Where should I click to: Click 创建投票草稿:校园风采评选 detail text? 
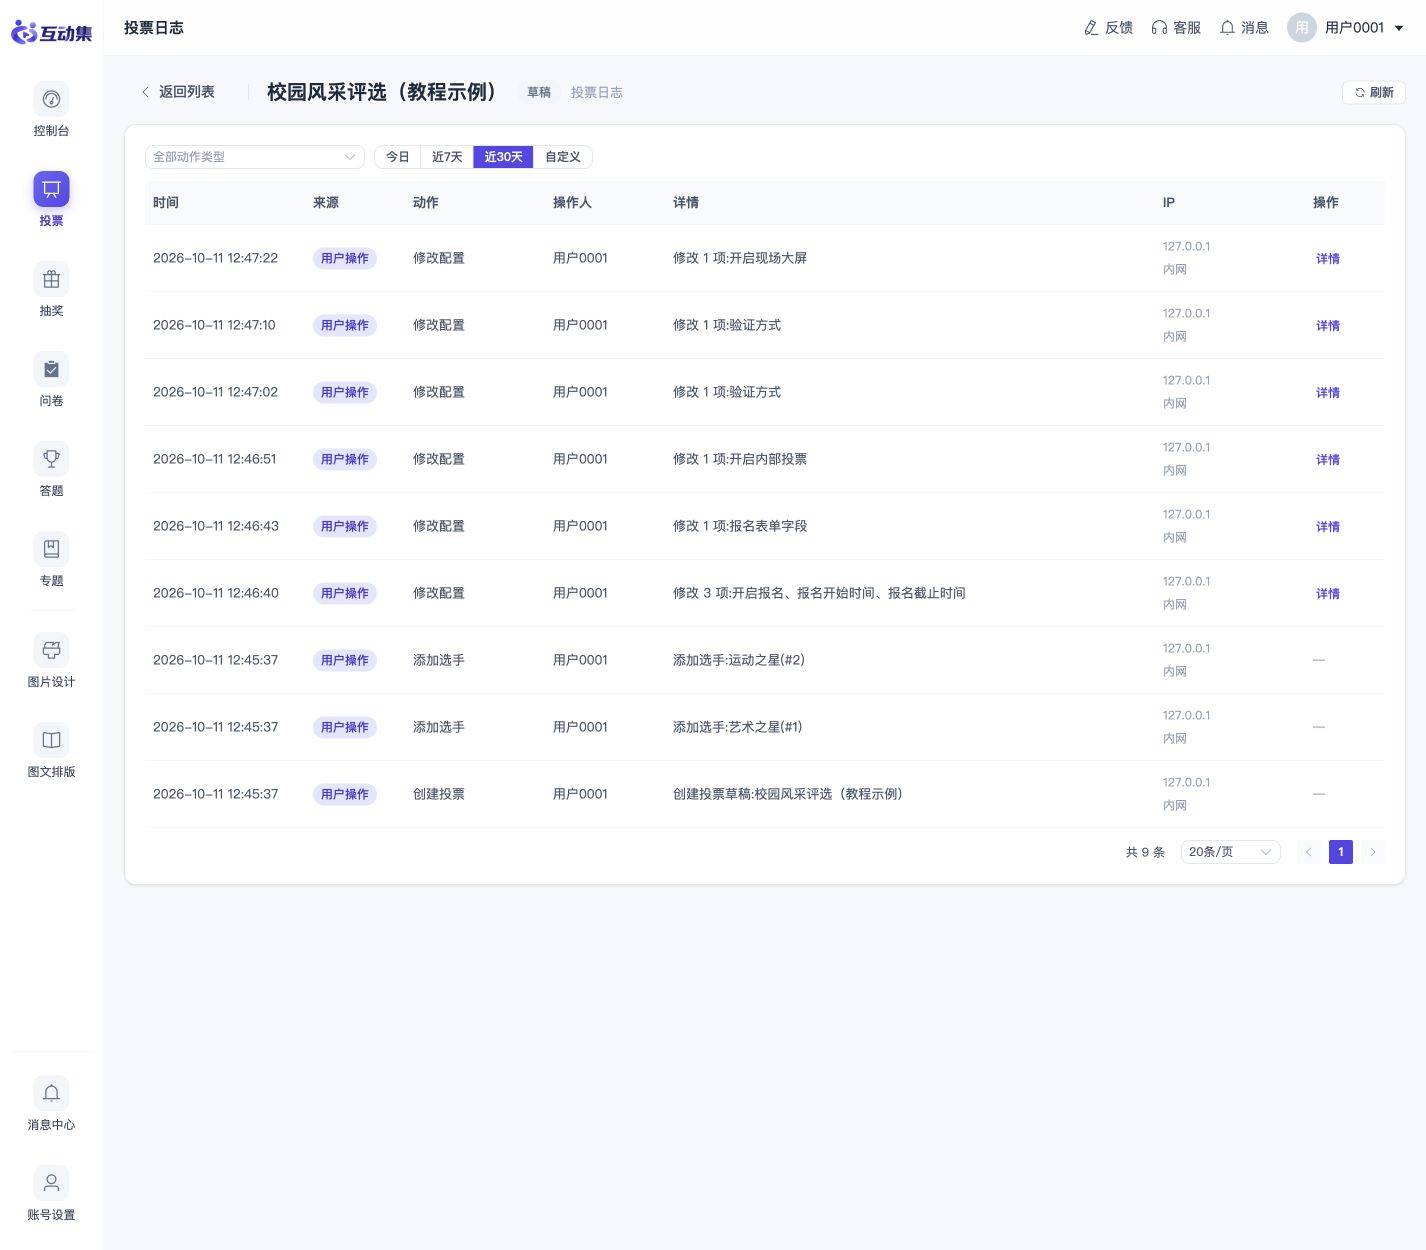click(x=788, y=794)
